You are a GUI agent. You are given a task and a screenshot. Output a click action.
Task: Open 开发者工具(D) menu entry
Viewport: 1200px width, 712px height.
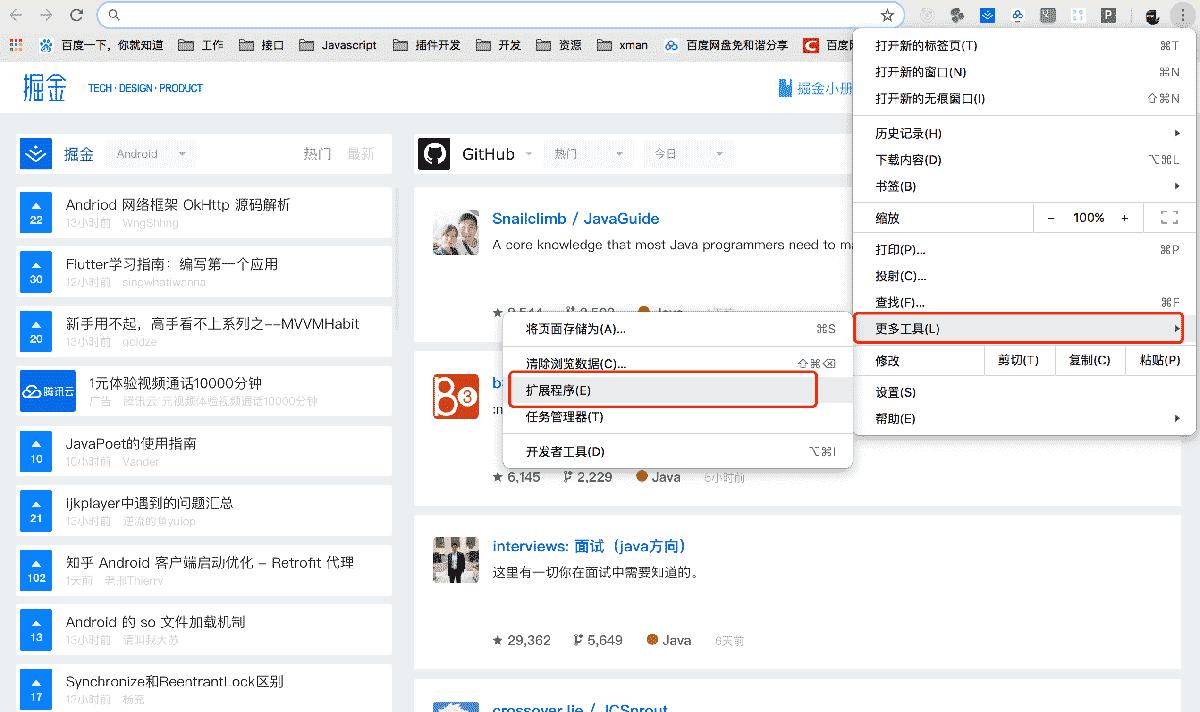(565, 451)
